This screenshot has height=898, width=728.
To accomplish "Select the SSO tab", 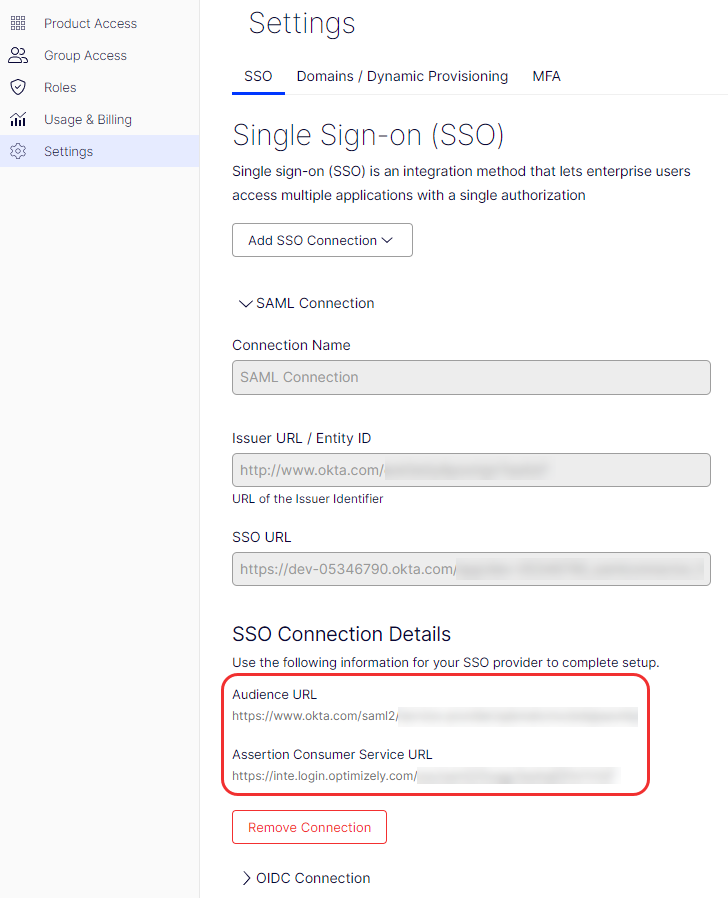I will coord(258,76).
